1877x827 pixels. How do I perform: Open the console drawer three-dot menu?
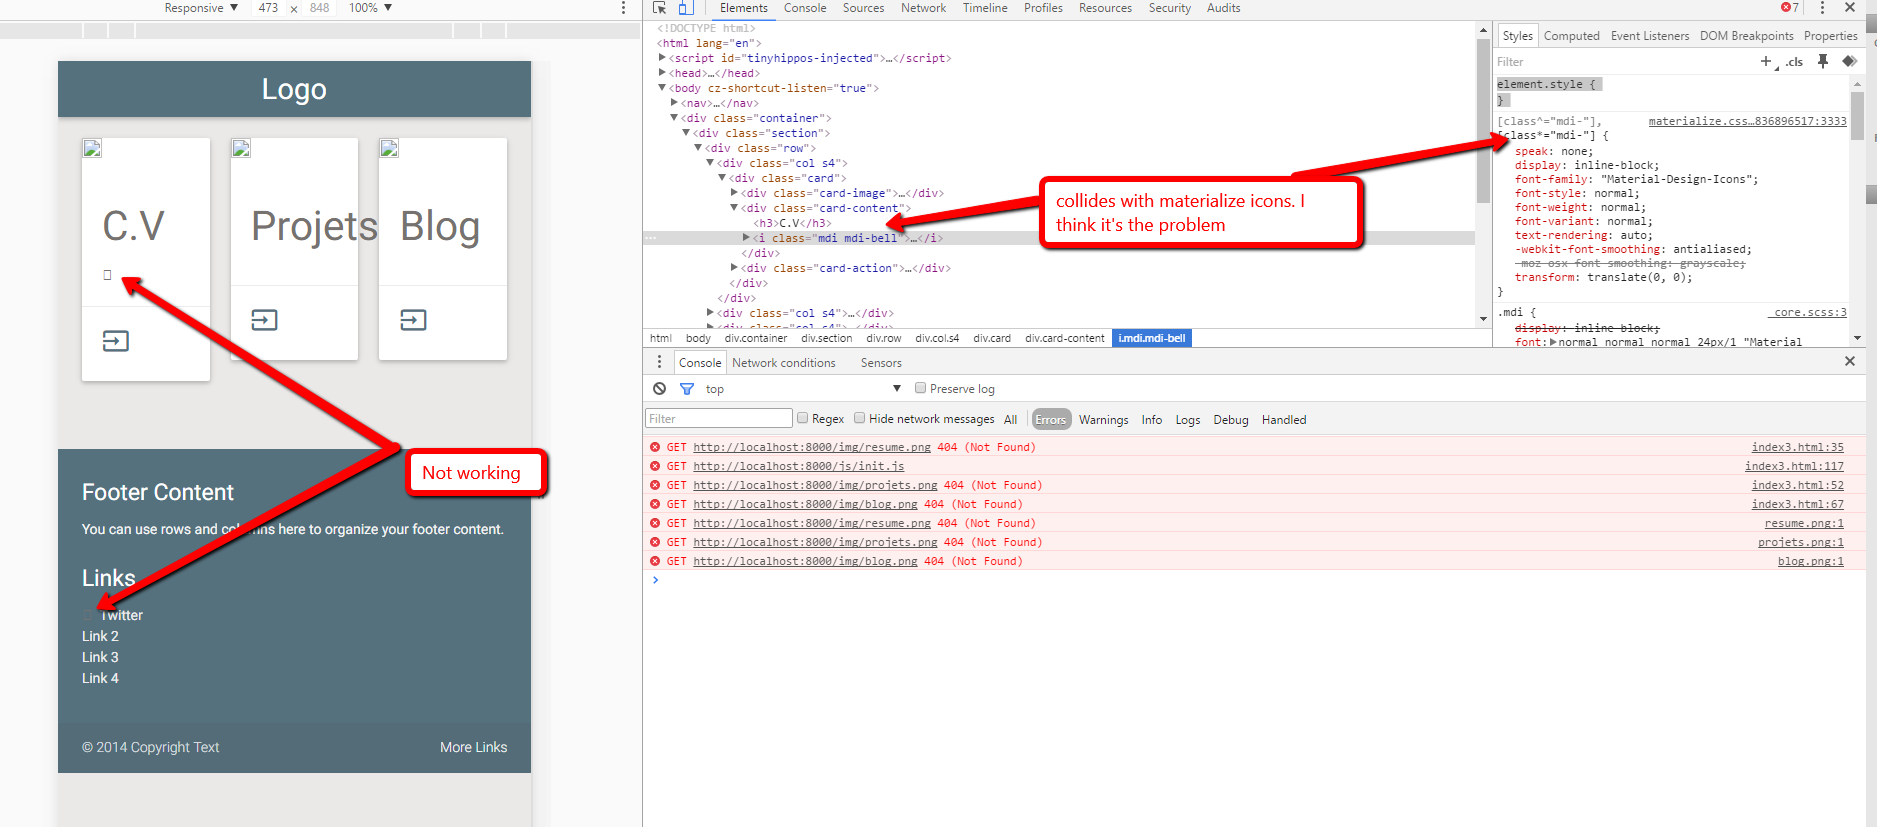[x=659, y=362]
